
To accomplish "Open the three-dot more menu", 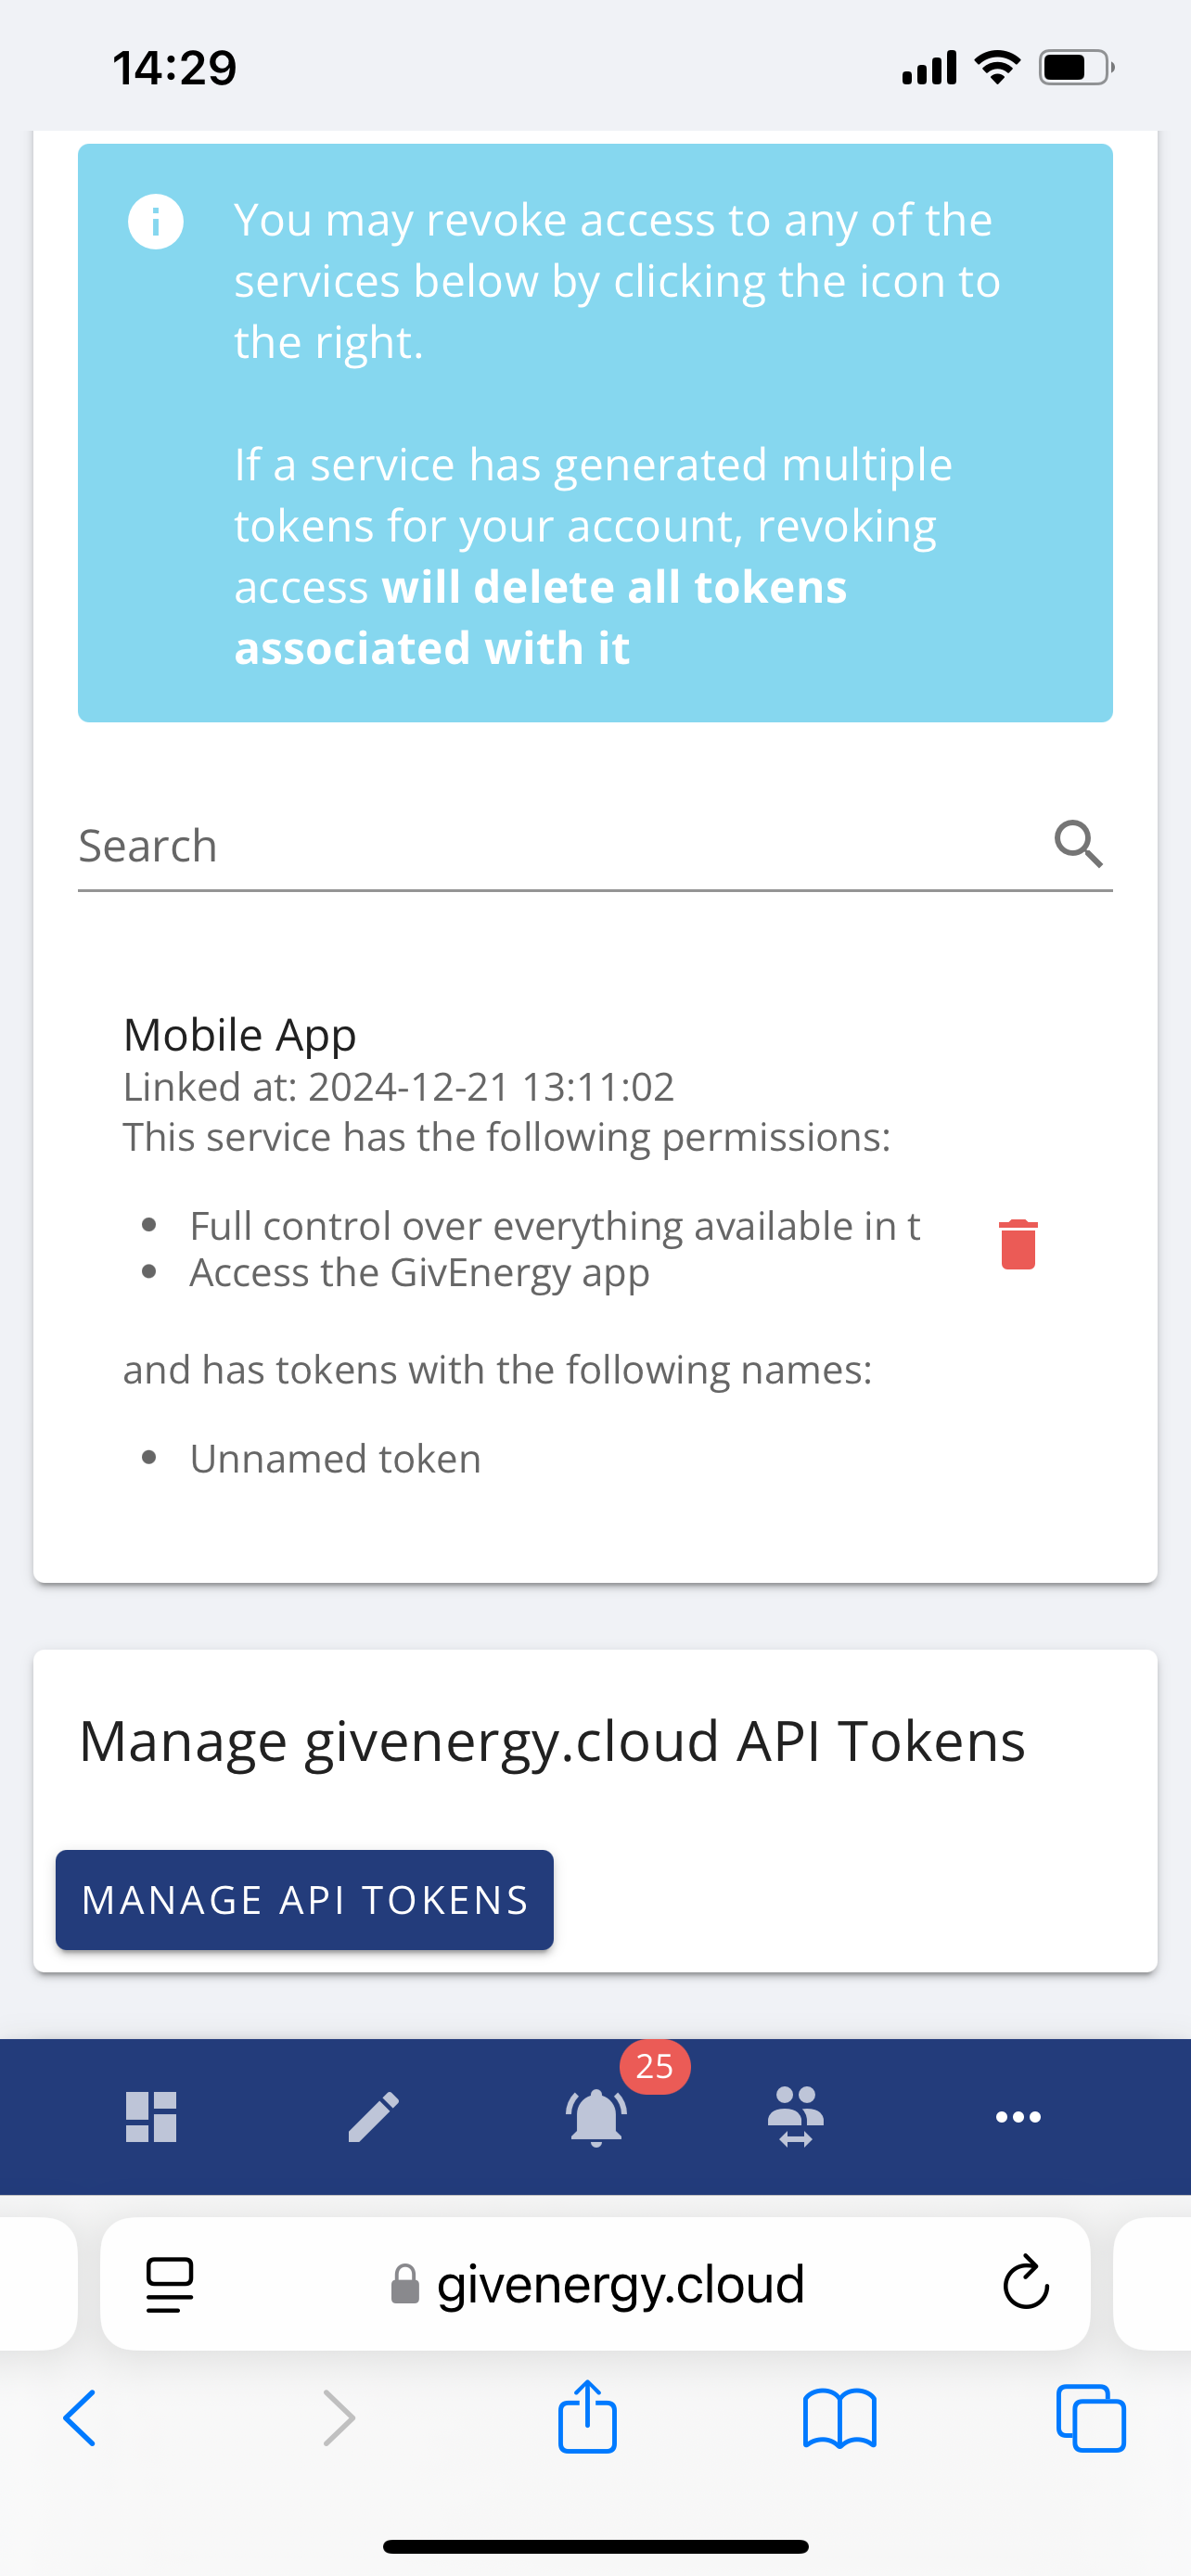I will 1018,2117.
